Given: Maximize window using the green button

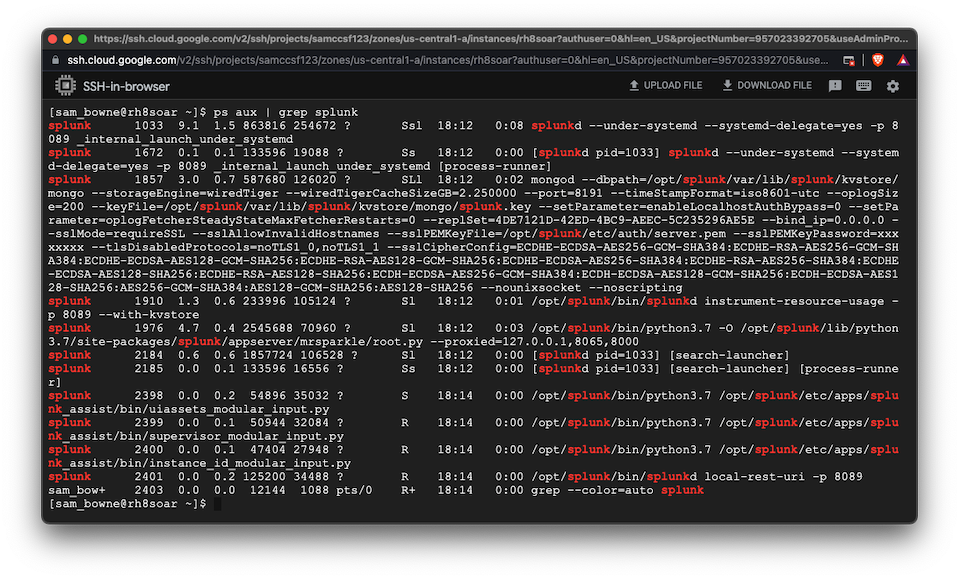Looking at the screenshot, I should coord(82,39).
